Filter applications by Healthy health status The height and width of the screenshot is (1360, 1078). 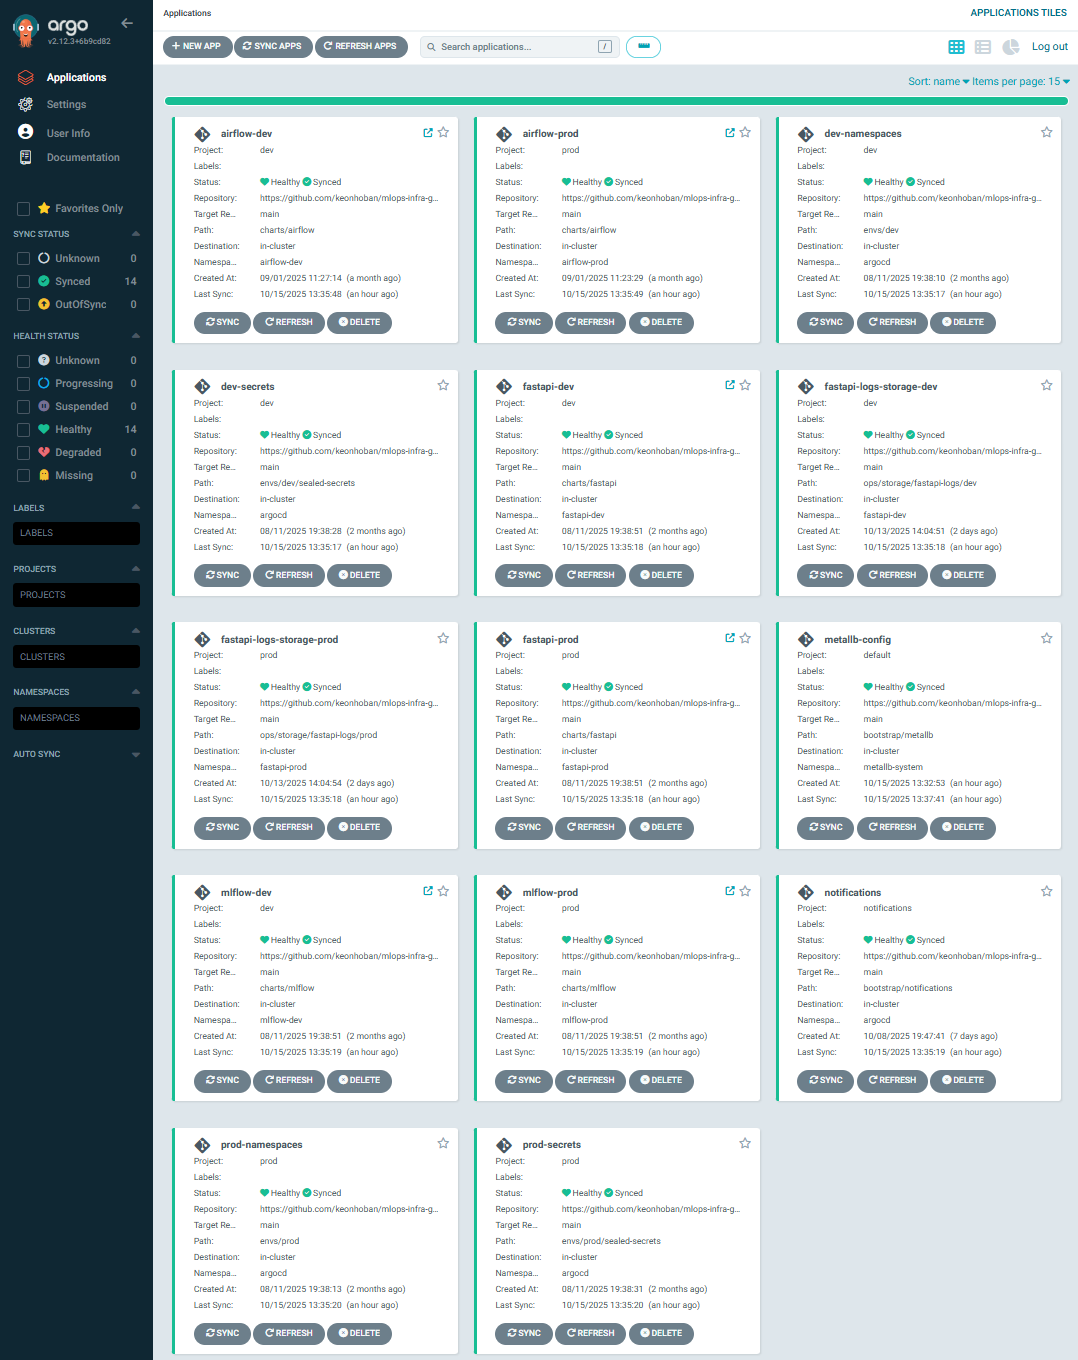coord(23,429)
